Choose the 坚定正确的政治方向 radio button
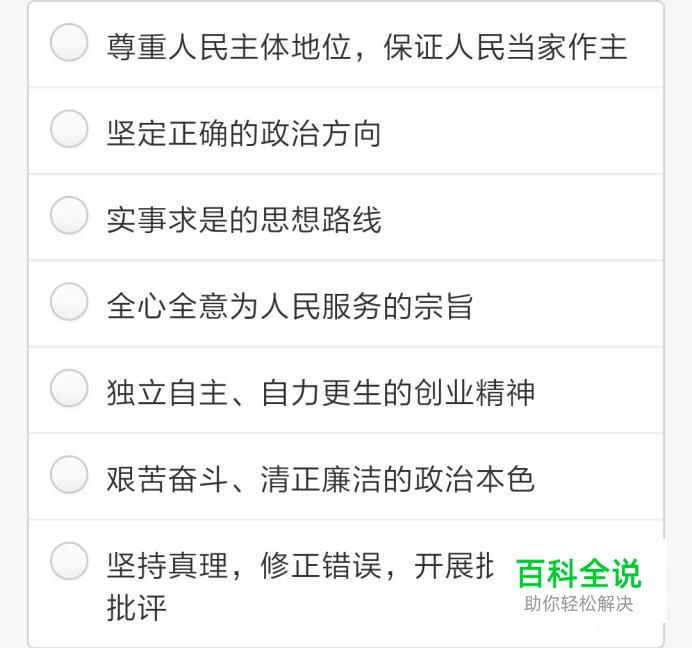This screenshot has width=692, height=648. point(69,130)
